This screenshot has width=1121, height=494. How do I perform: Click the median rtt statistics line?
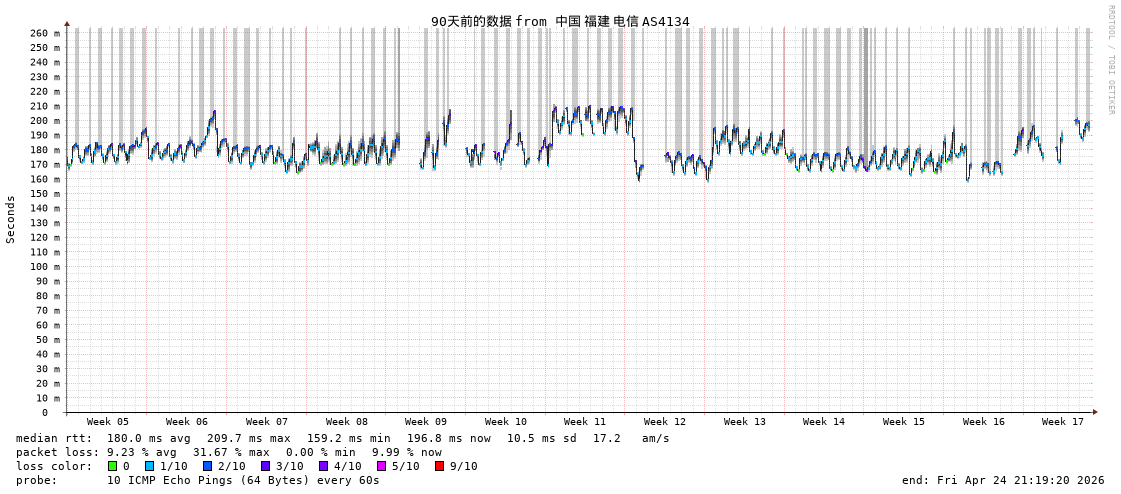point(343,438)
